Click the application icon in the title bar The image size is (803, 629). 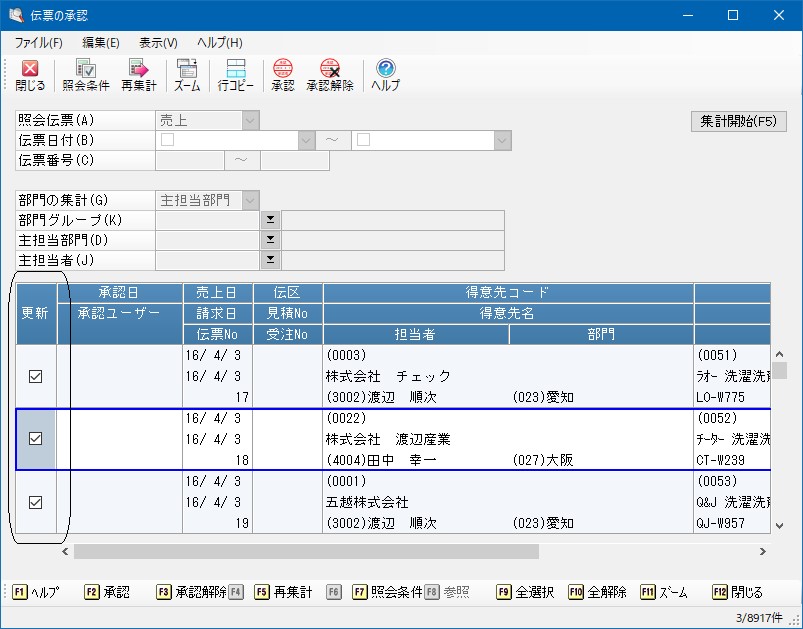(16, 15)
